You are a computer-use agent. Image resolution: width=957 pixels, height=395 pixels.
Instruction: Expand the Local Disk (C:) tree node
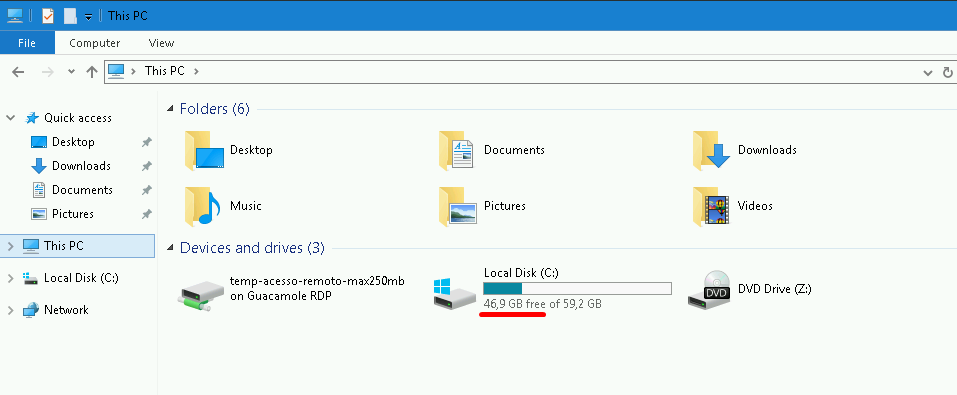10,278
